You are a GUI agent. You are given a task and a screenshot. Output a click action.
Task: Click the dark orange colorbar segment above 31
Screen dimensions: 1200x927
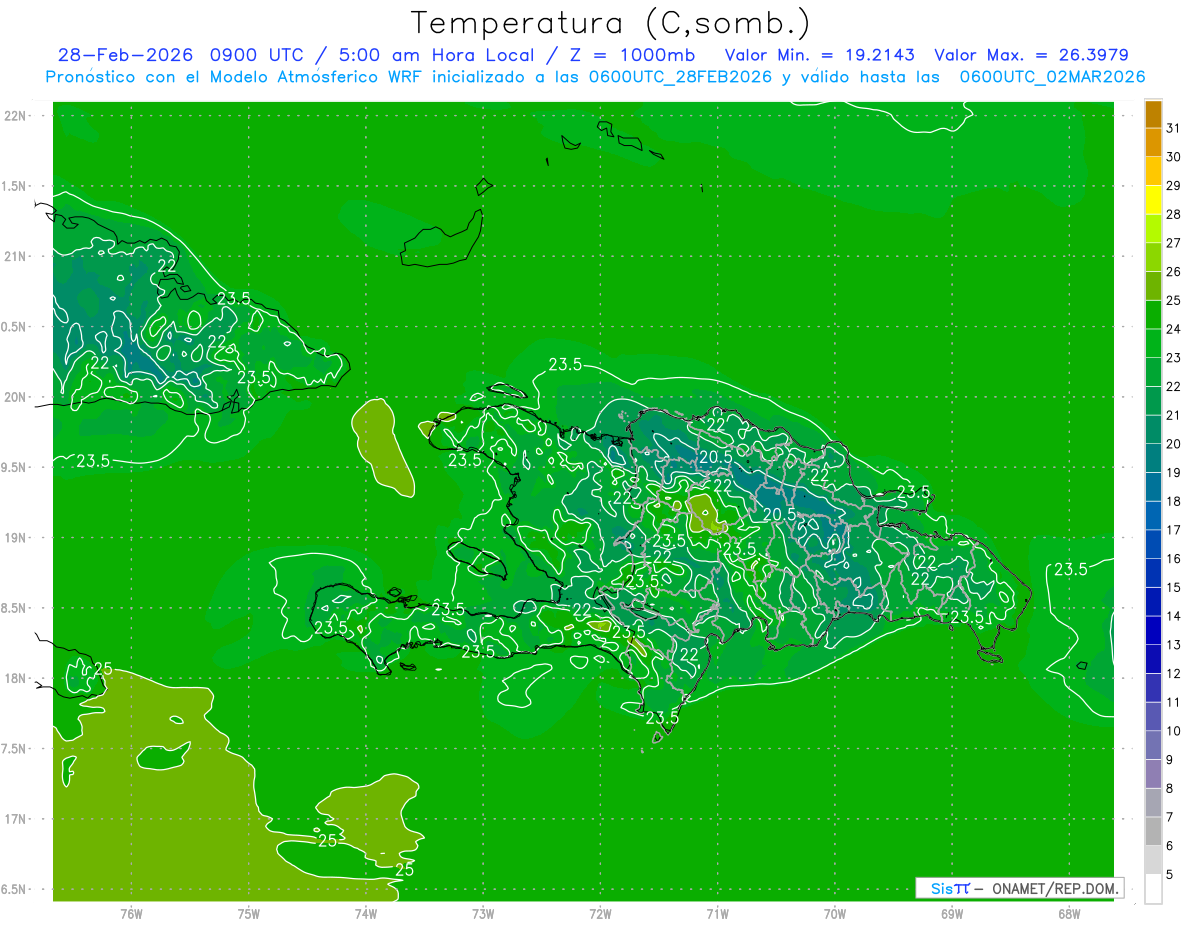pos(1153,115)
